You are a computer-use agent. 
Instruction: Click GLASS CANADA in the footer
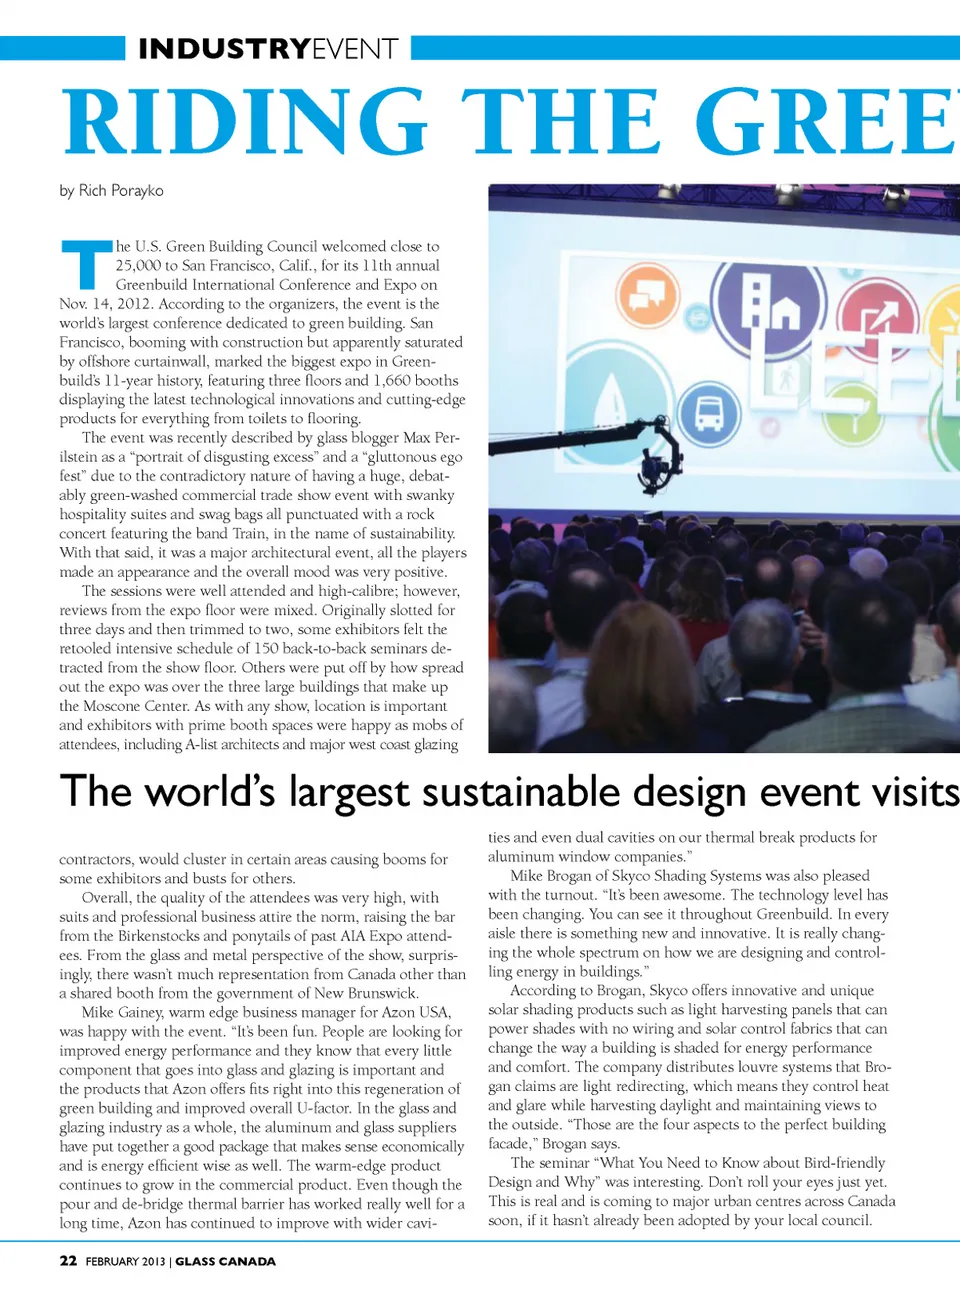click(225, 1261)
